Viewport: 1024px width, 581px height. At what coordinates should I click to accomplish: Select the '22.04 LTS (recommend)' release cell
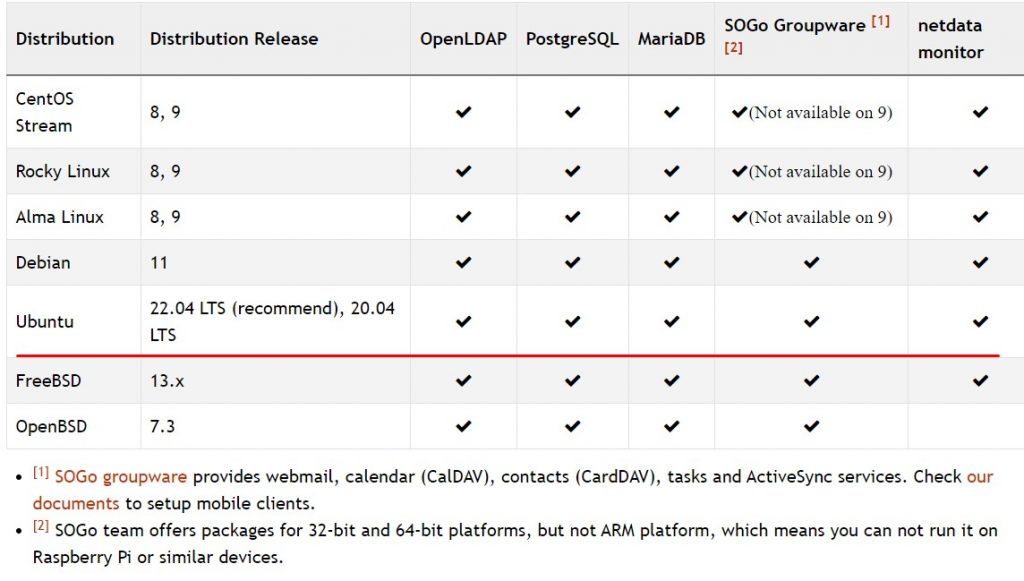276,321
